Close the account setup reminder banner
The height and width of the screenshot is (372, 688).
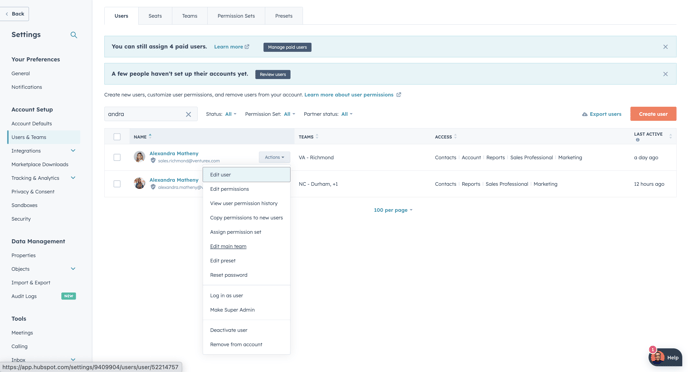[x=665, y=74]
